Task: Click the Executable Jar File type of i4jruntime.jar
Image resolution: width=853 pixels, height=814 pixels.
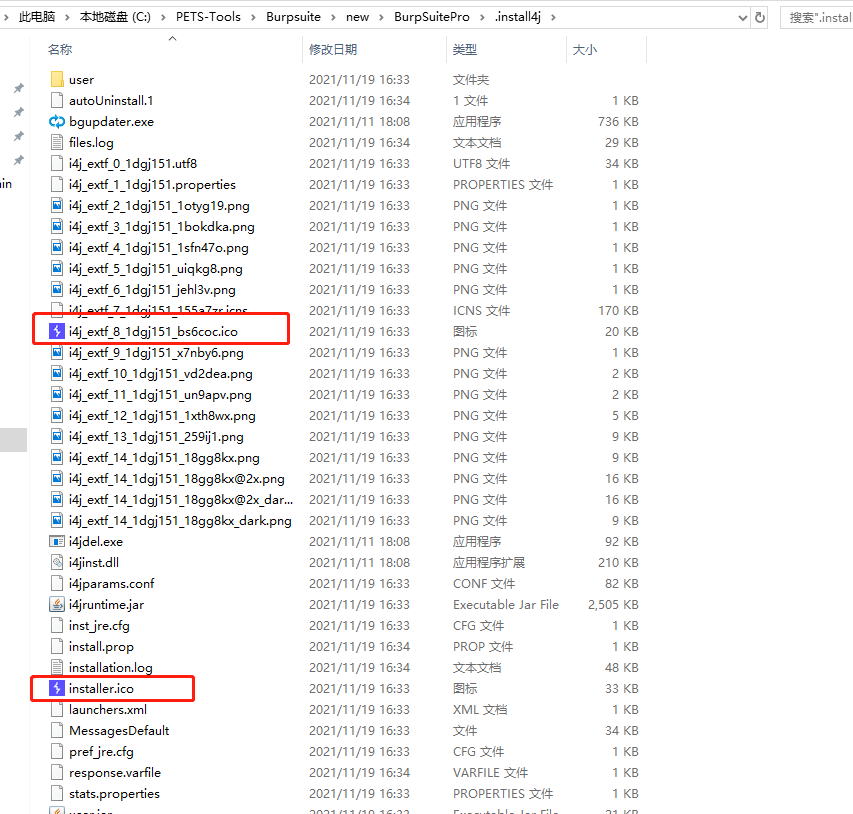Action: pyautogui.click(x=506, y=605)
